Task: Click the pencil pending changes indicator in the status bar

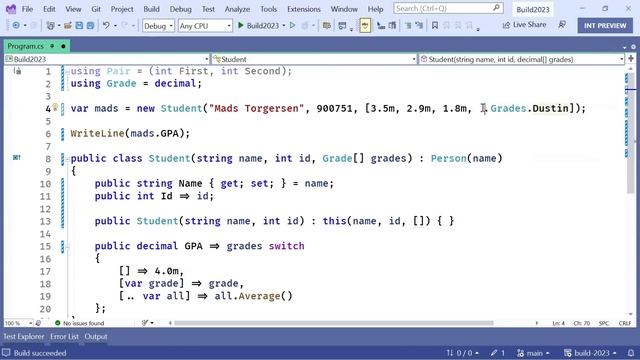Action: tap(498, 353)
